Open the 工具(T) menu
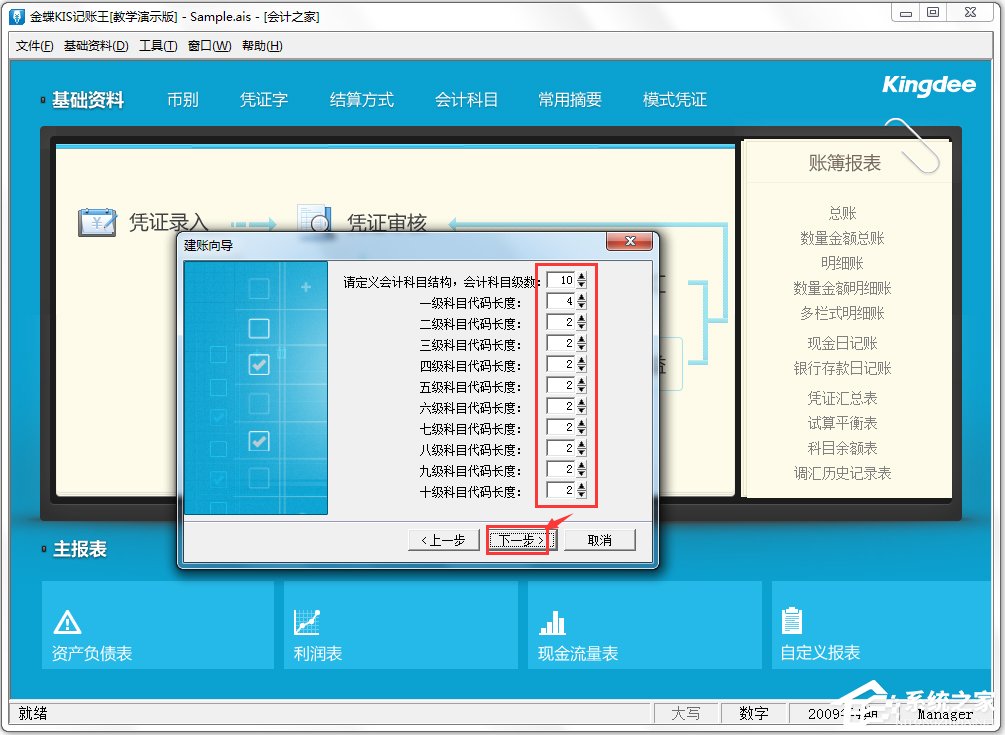The height and width of the screenshot is (735, 1005). point(157,46)
